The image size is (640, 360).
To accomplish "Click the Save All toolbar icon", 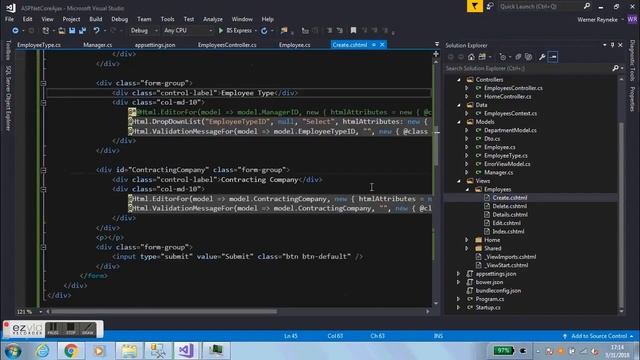I will pyautogui.click(x=82, y=31).
